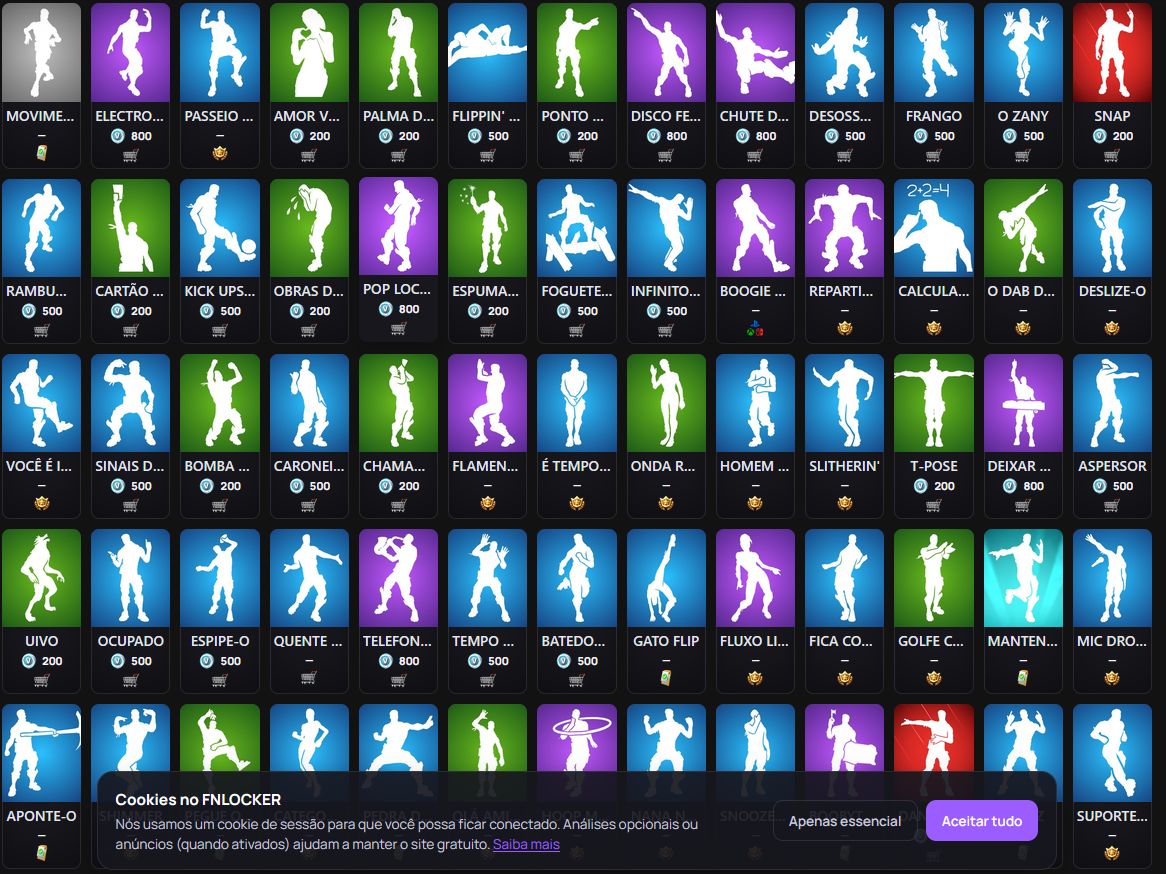Select the Mic Dro... emote icon

(x=1112, y=578)
